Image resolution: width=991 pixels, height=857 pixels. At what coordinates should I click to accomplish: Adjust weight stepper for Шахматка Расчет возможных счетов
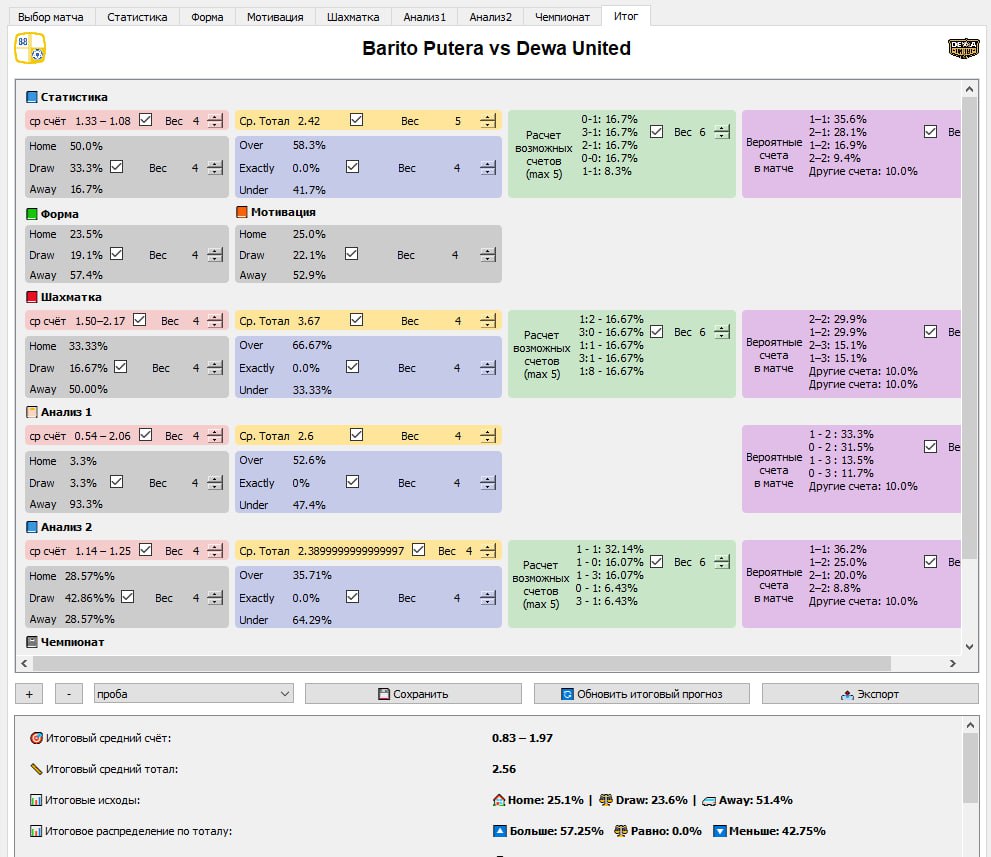[722, 332]
